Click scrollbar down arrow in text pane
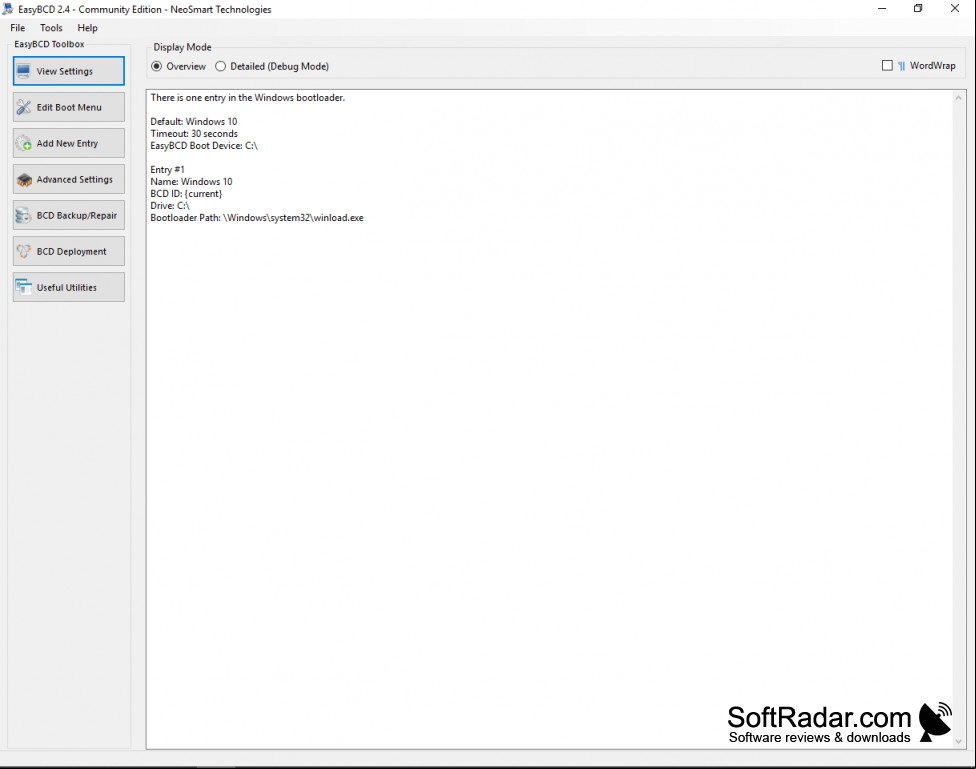This screenshot has width=976, height=769. tap(959, 741)
